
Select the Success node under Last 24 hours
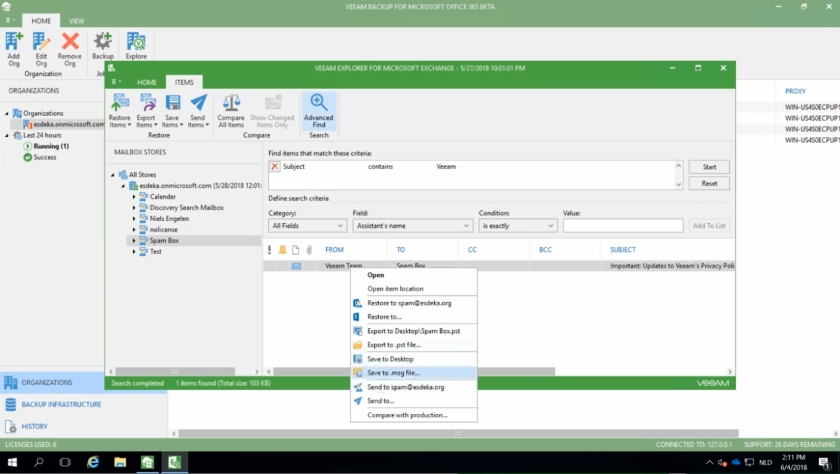point(44,157)
